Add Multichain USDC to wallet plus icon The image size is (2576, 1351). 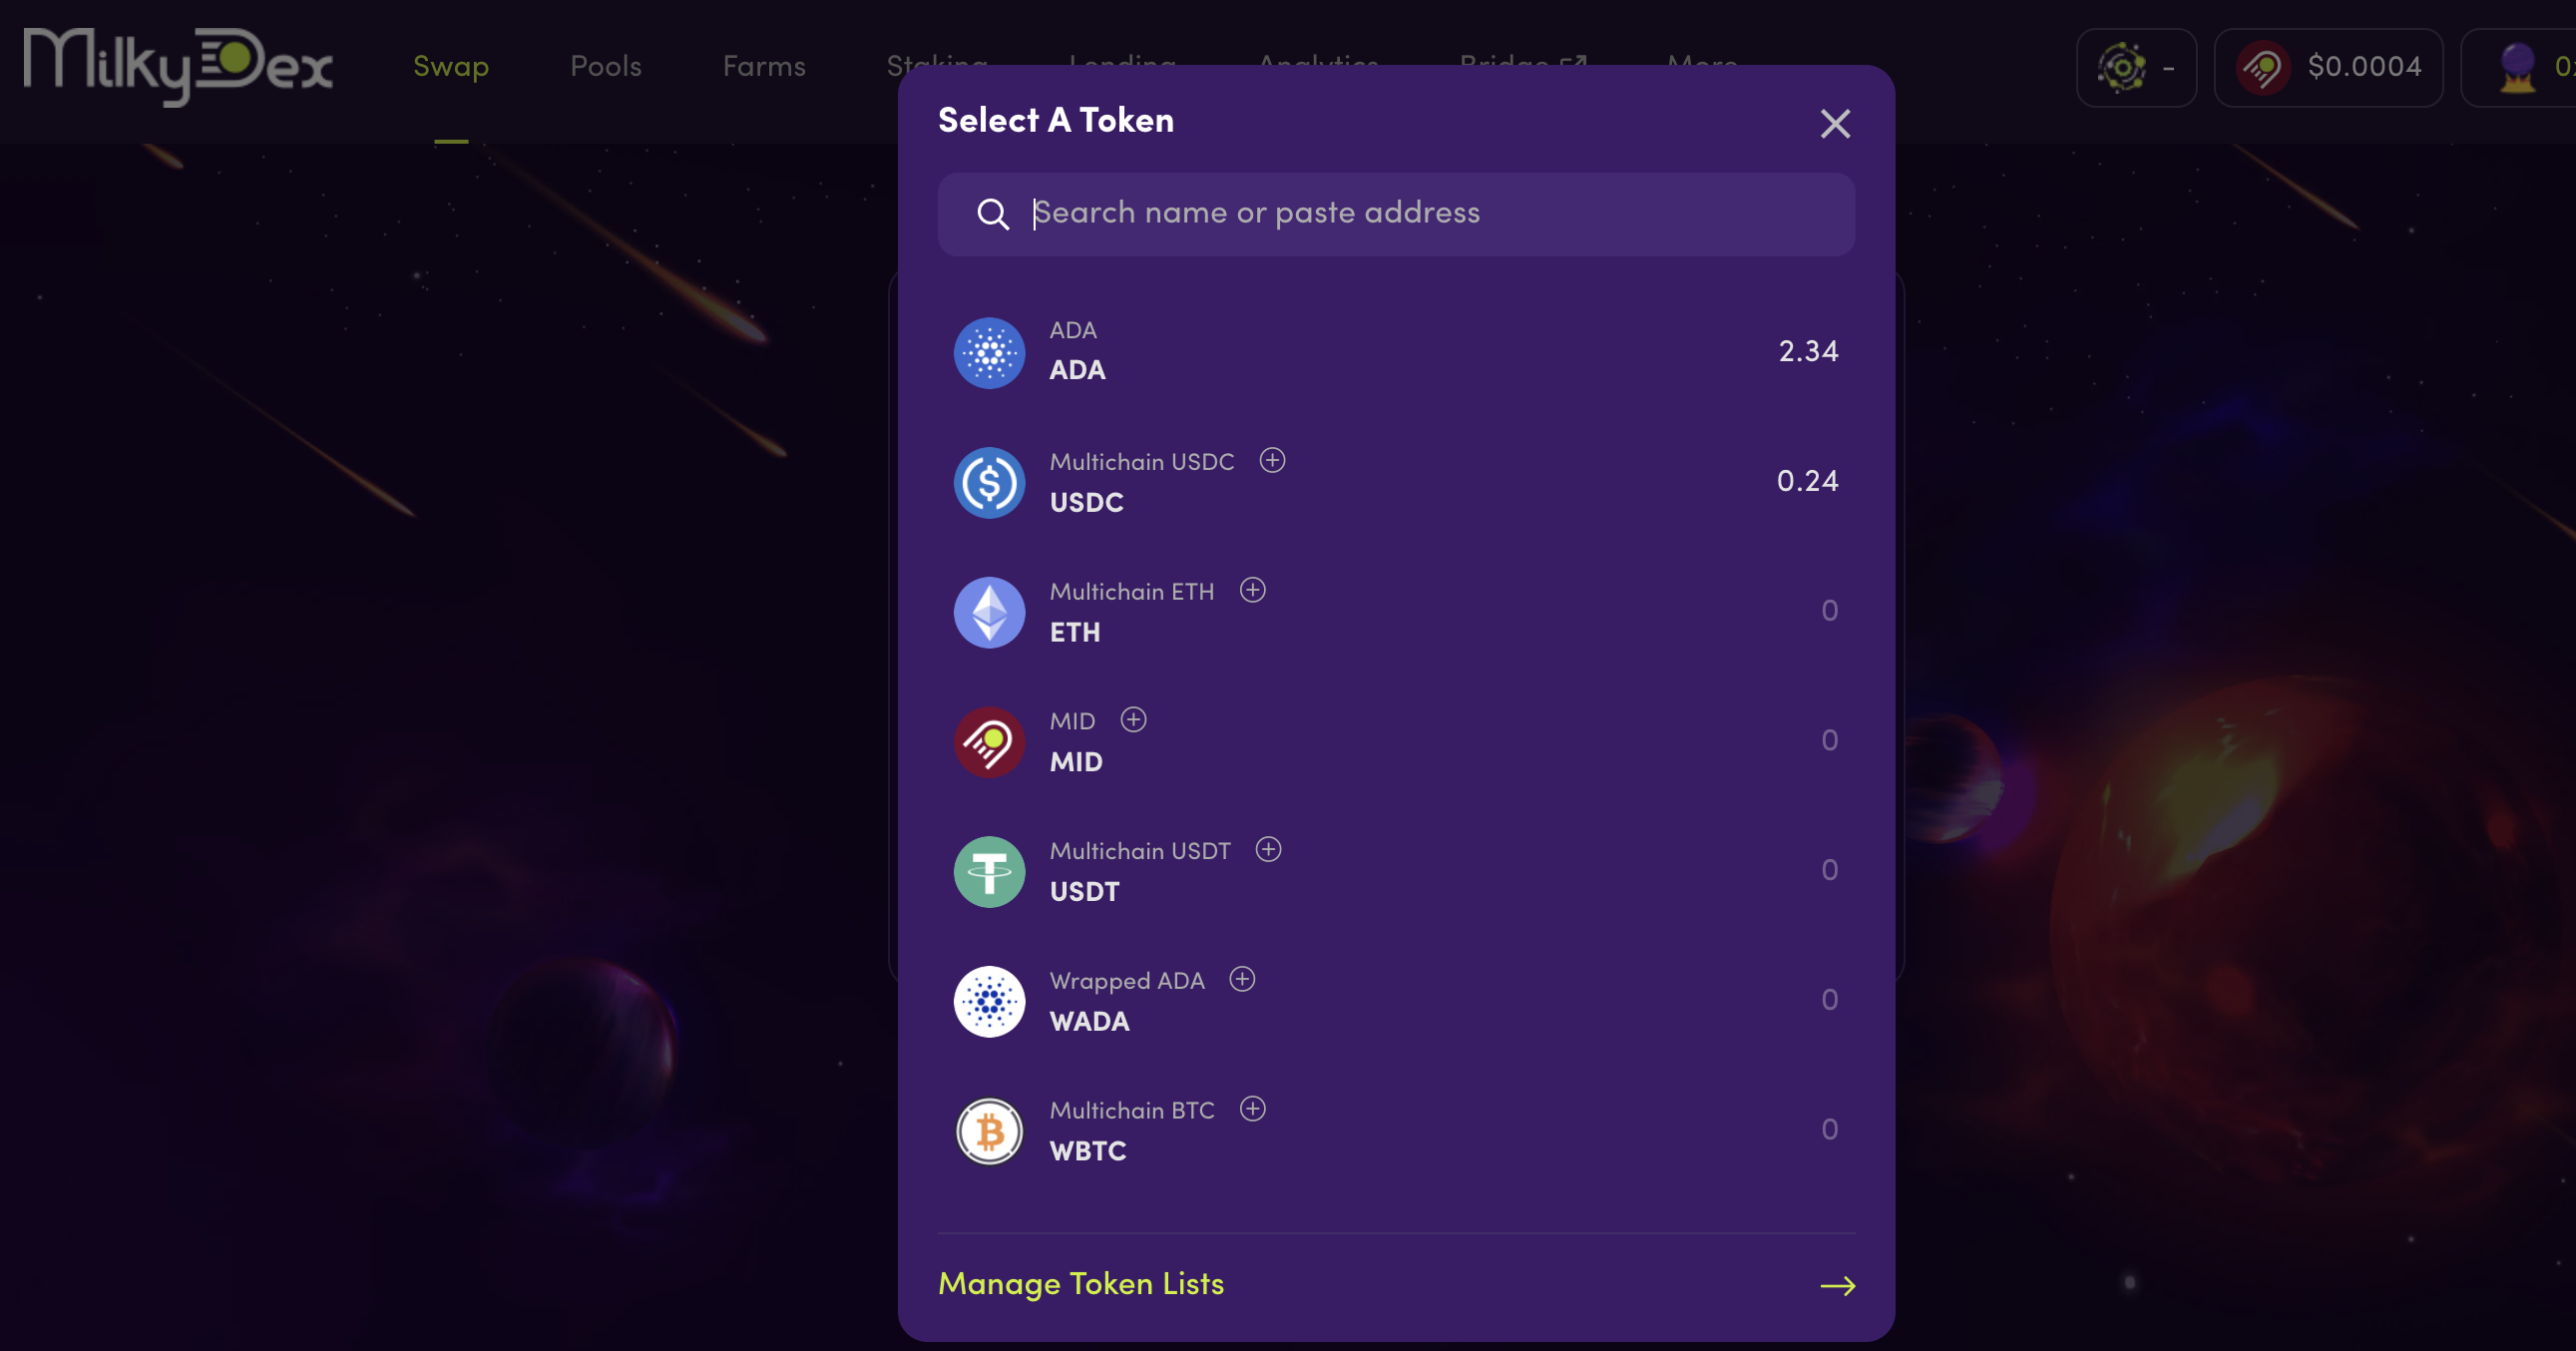click(x=1272, y=461)
